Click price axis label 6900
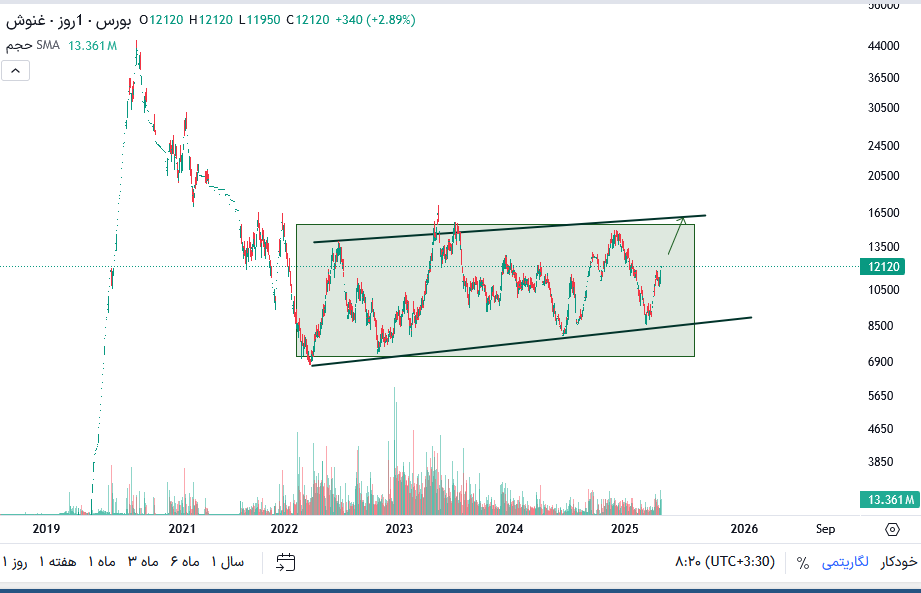This screenshot has height=593, width=921. (x=880, y=362)
